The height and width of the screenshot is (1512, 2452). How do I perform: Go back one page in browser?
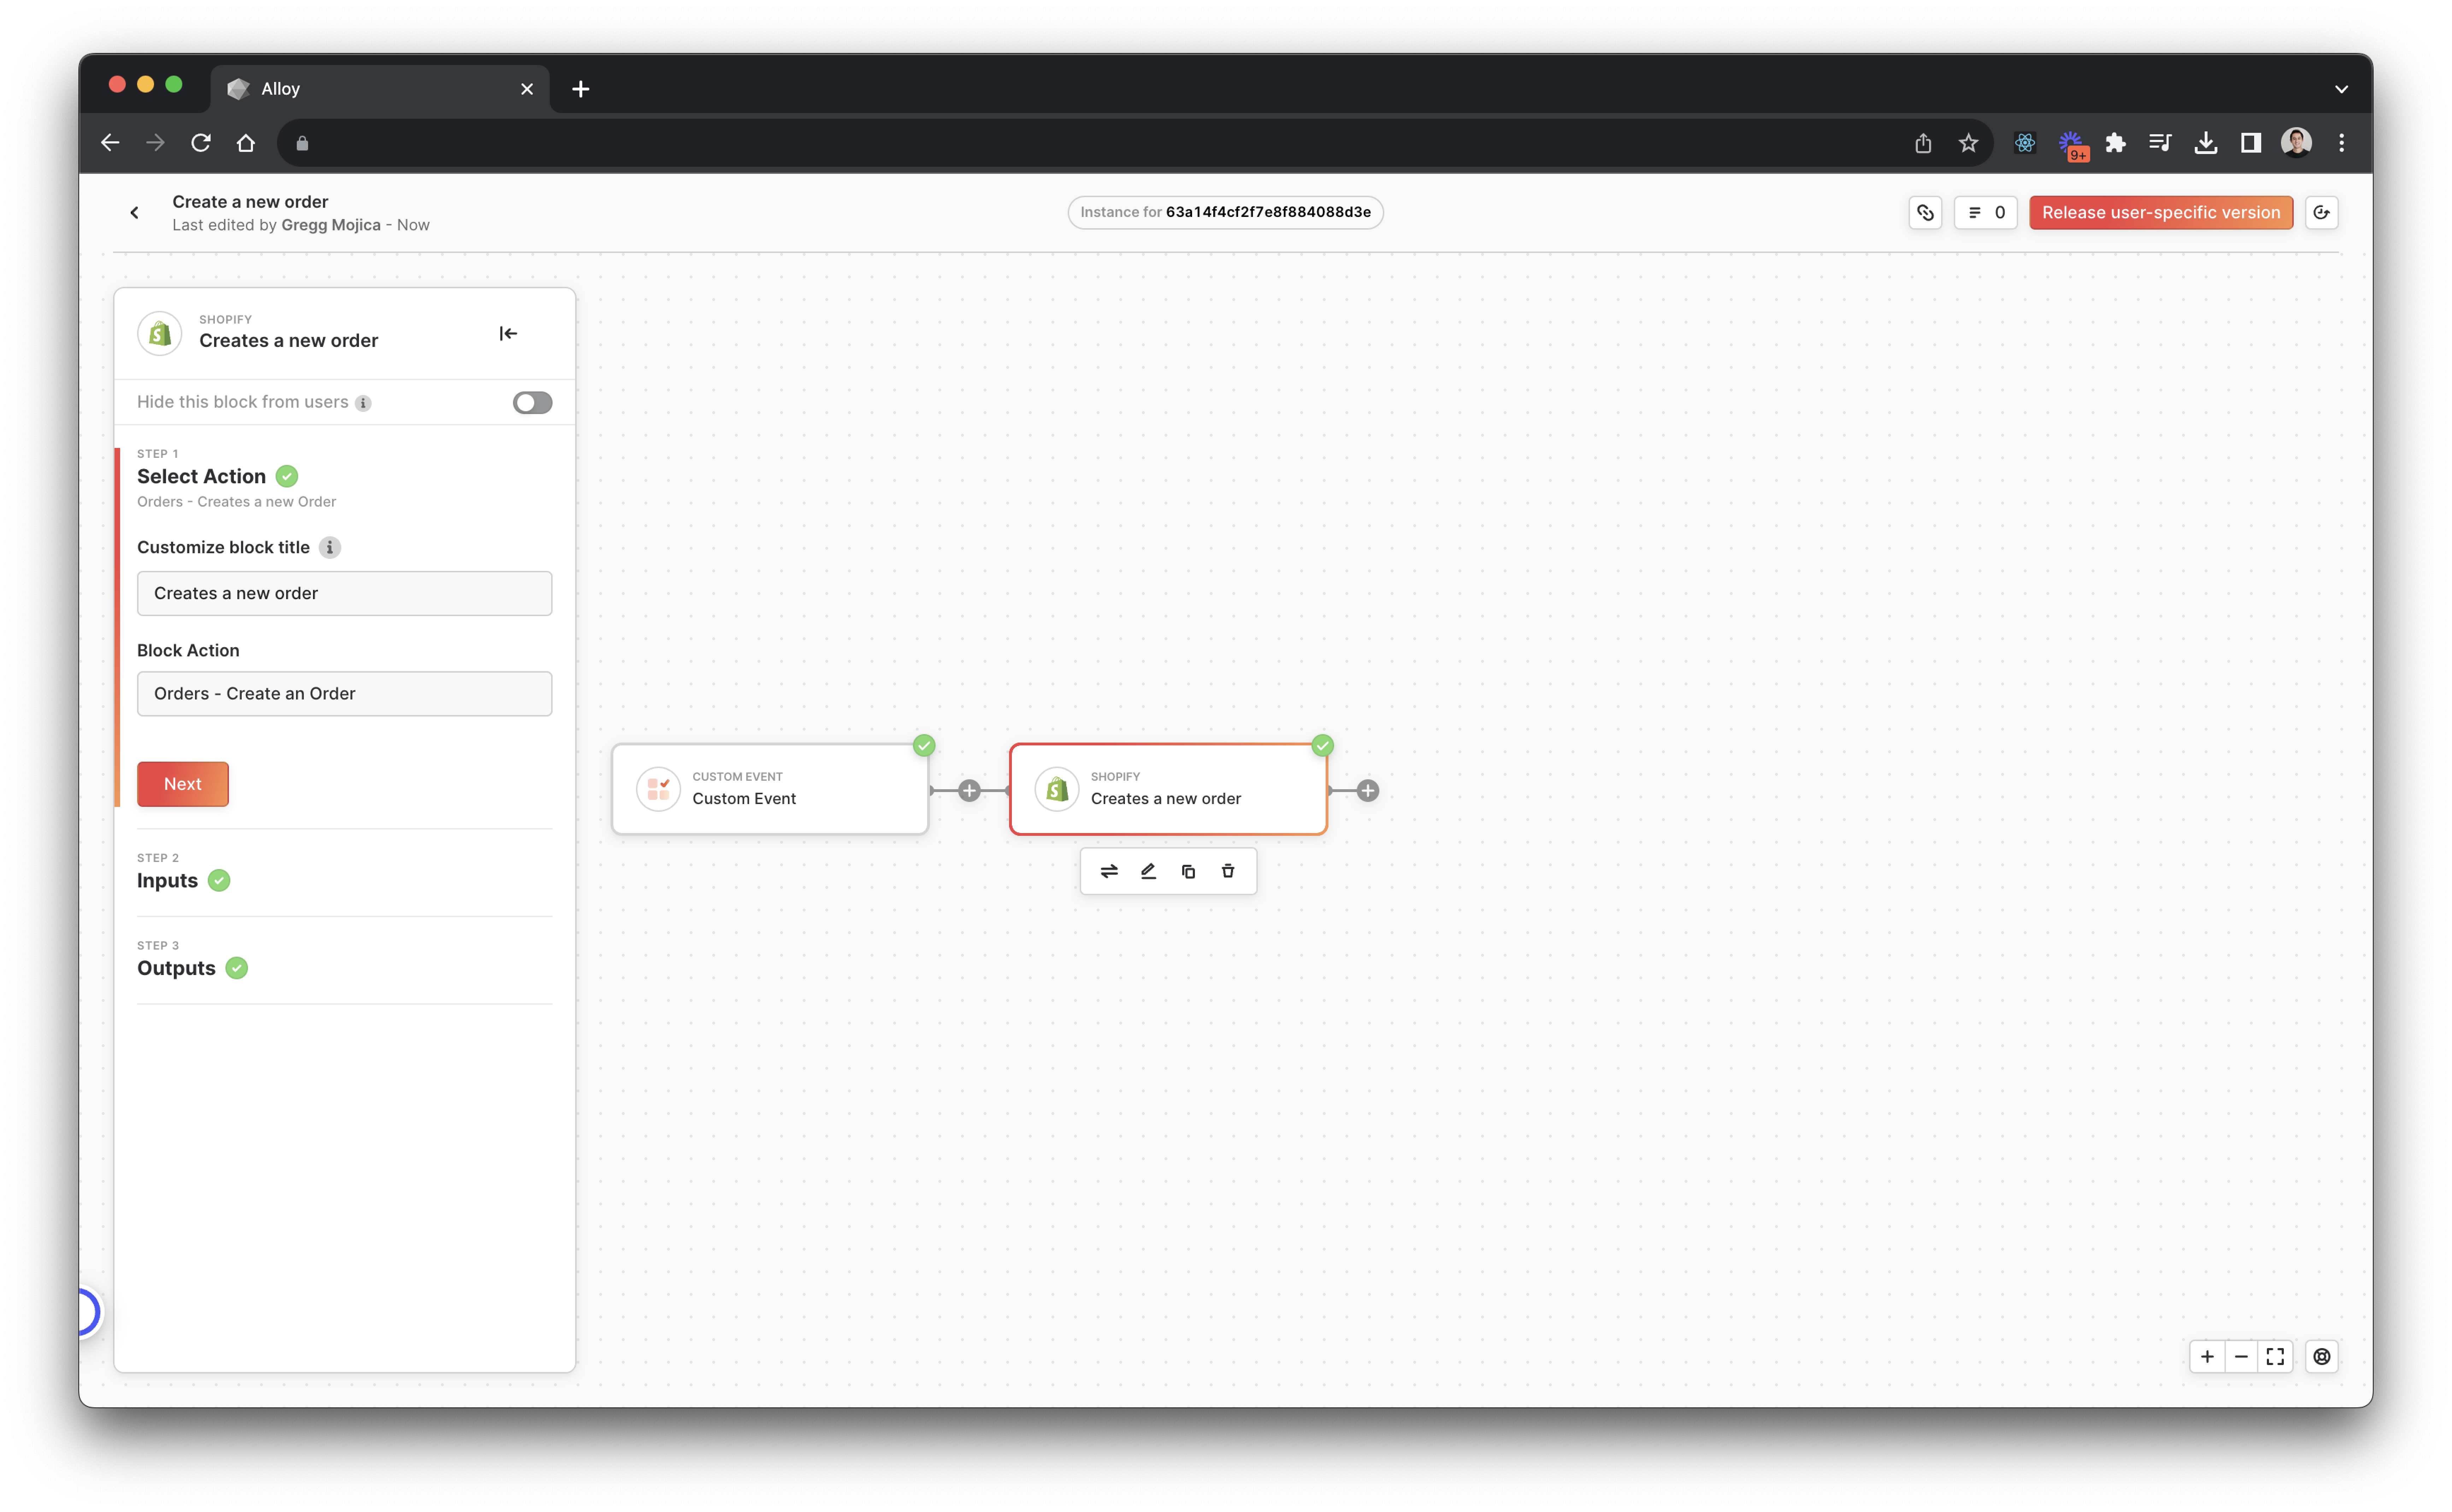[x=110, y=143]
